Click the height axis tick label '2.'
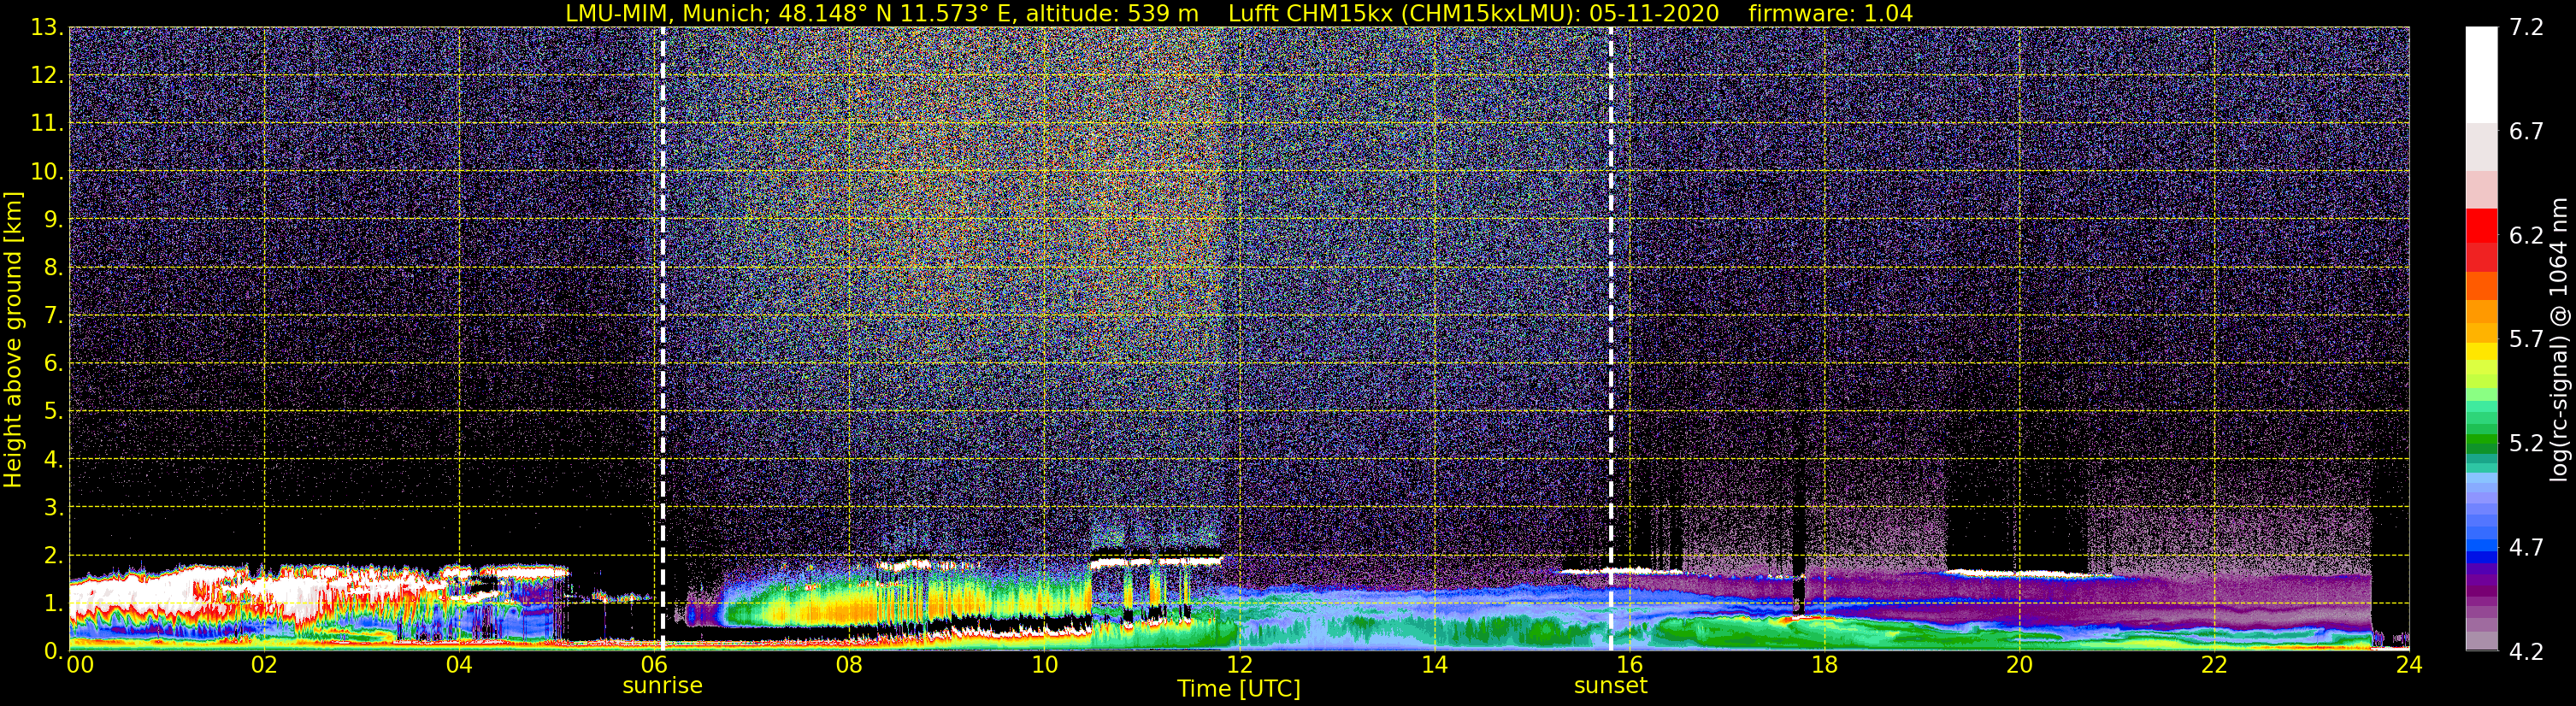This screenshot has width=2576, height=706. coord(53,555)
